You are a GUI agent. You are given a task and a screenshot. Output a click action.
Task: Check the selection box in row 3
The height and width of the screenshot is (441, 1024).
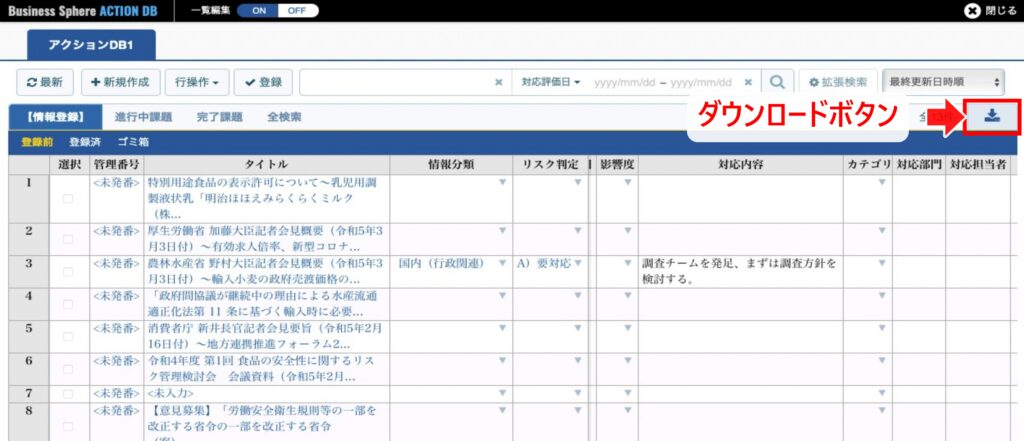[x=68, y=273]
